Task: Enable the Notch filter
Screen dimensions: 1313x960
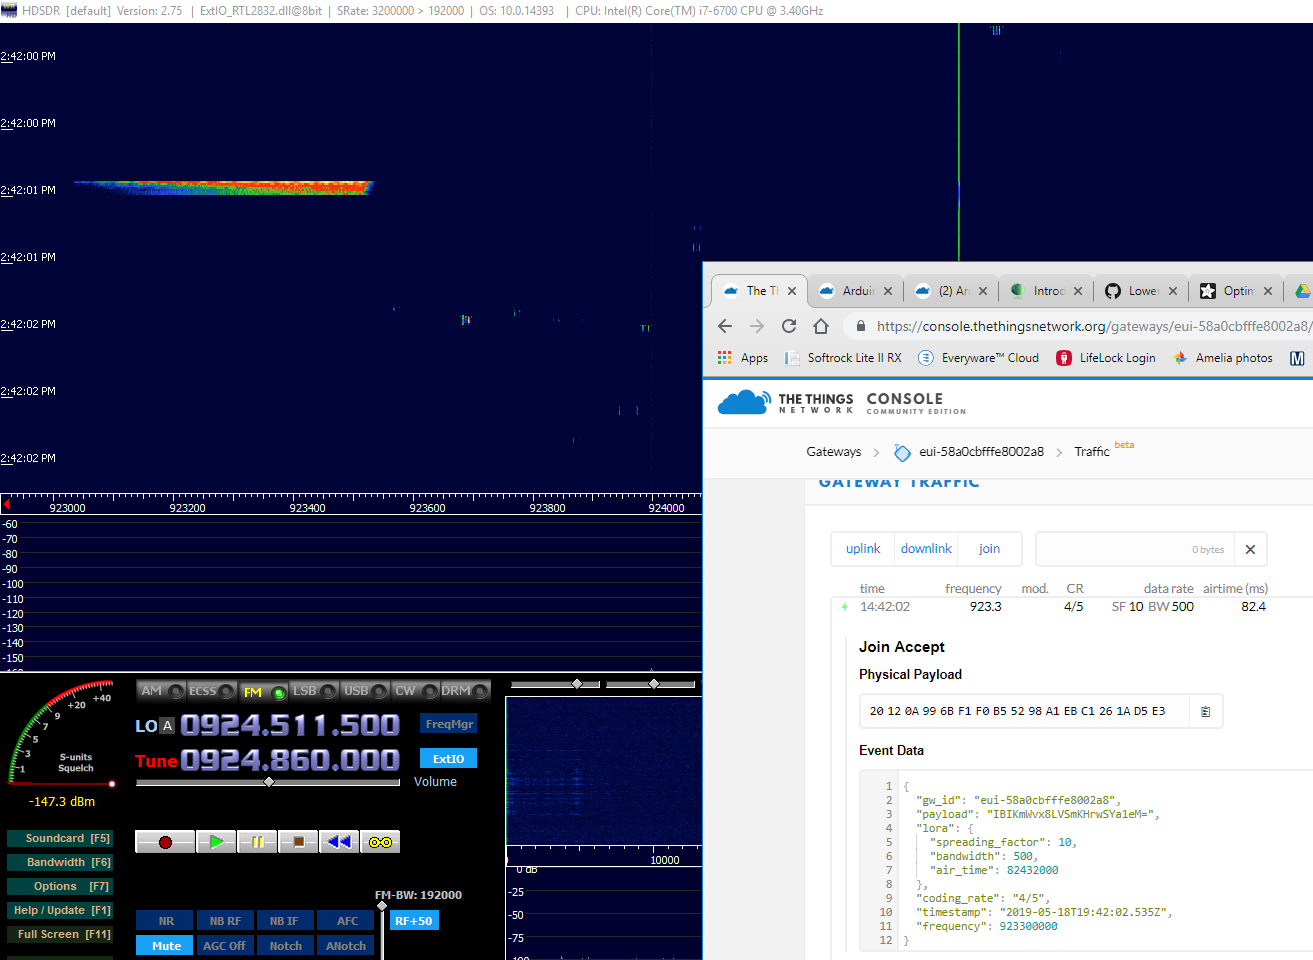Action: pos(285,946)
